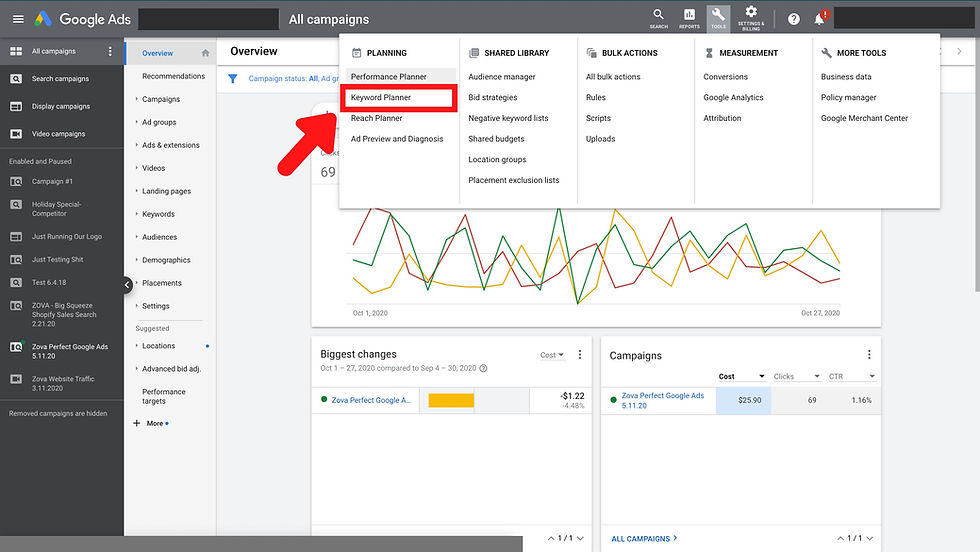Open Google Merchant Center

tap(864, 118)
